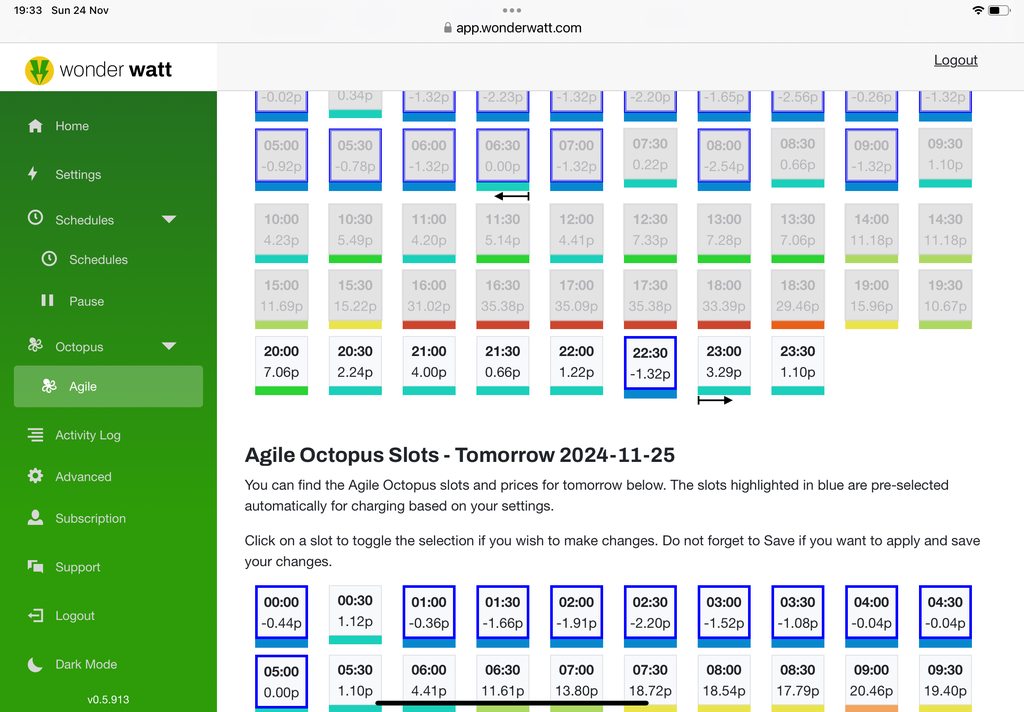Click the Dark Mode moon icon
The width and height of the screenshot is (1024, 712).
(36, 664)
